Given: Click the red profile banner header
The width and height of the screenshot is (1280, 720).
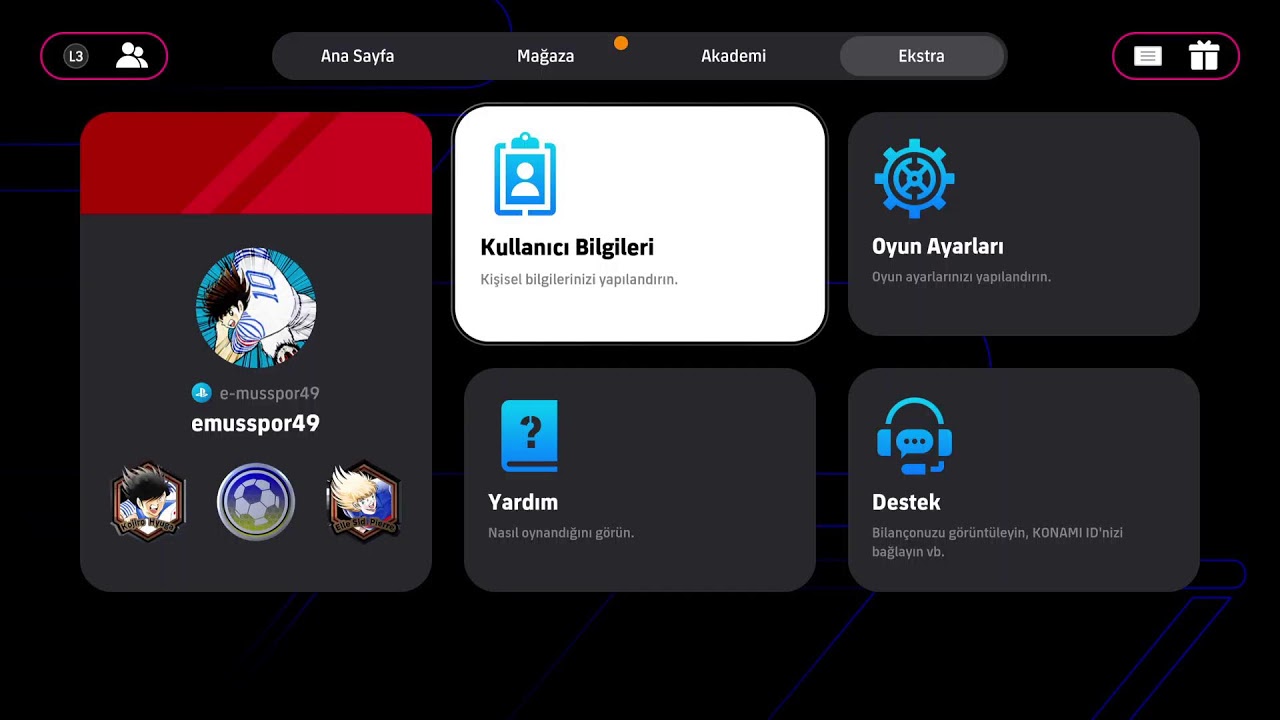Looking at the screenshot, I should [256, 163].
